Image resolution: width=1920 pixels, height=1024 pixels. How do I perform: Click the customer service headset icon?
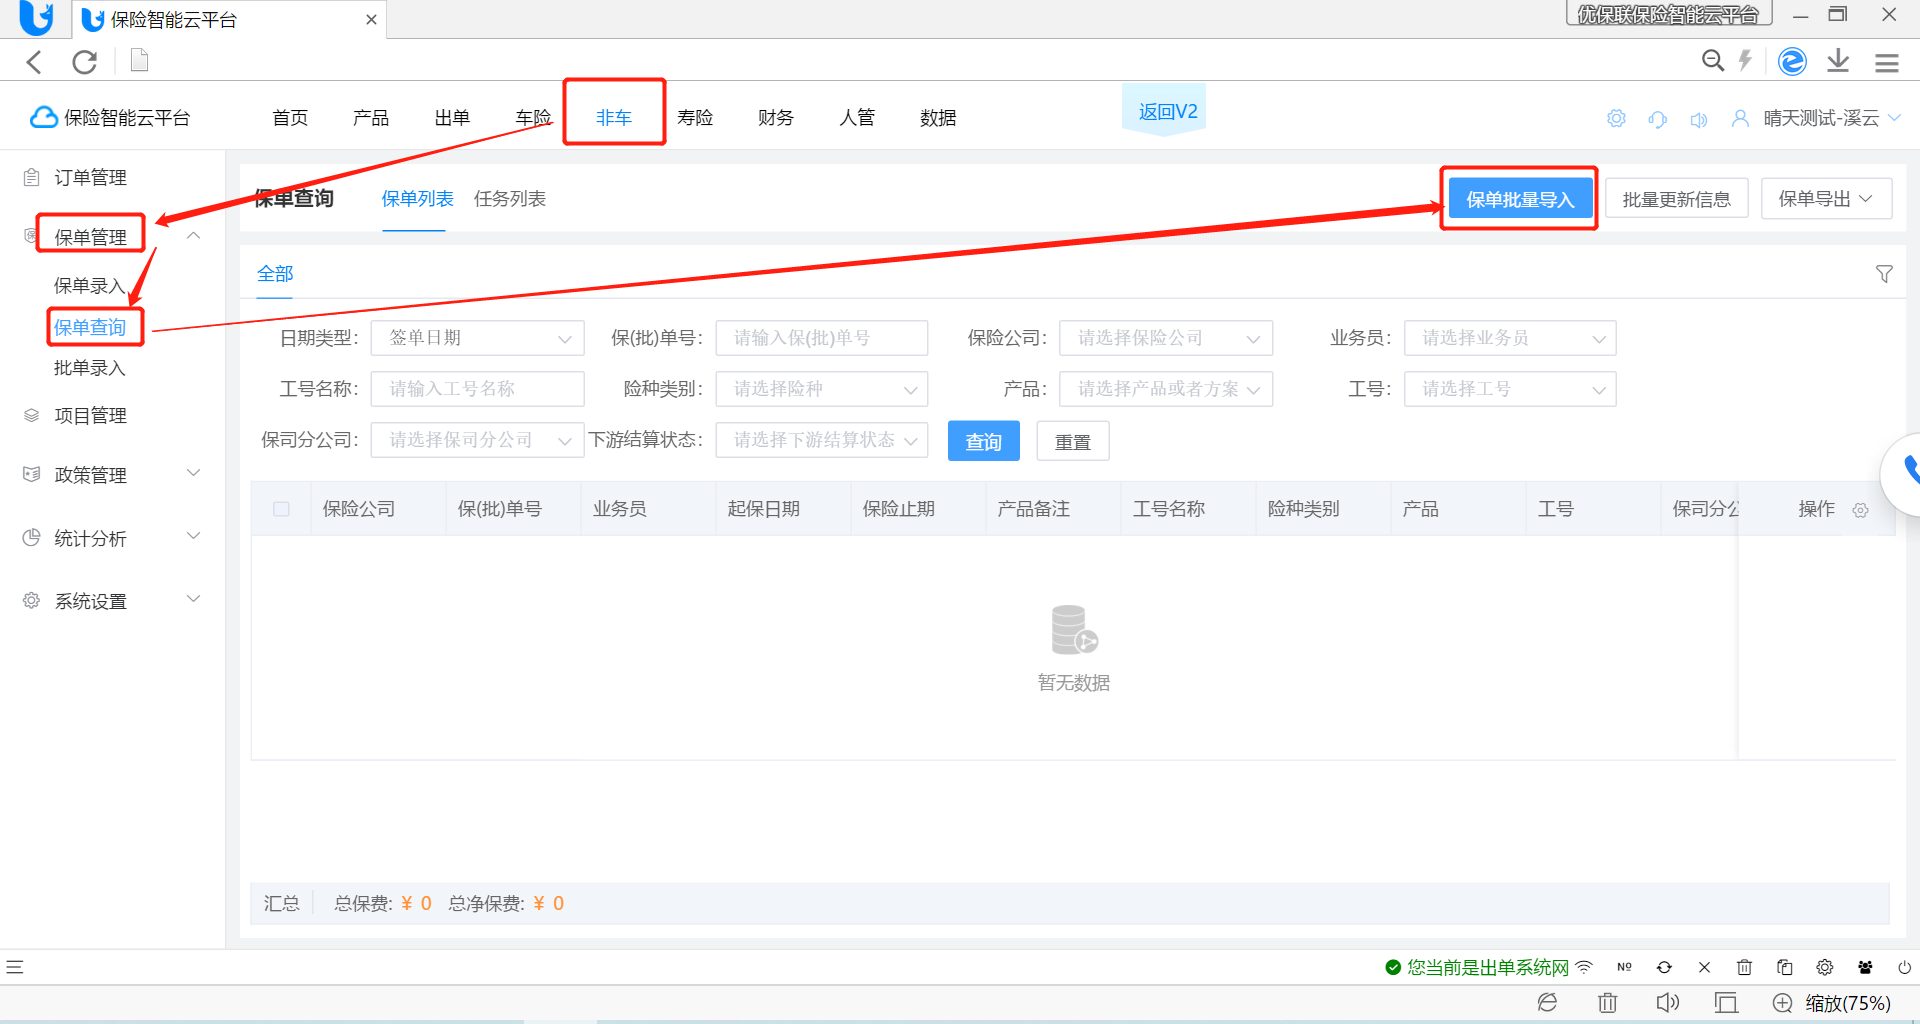(1658, 119)
